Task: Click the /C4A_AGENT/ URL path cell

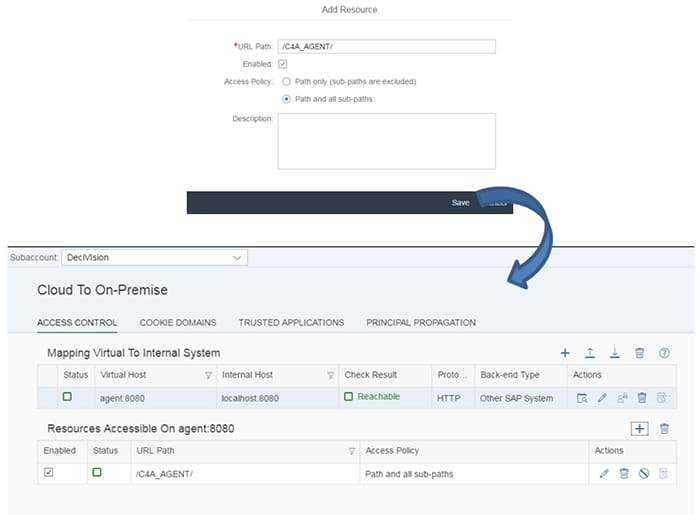Action: [x=245, y=474]
